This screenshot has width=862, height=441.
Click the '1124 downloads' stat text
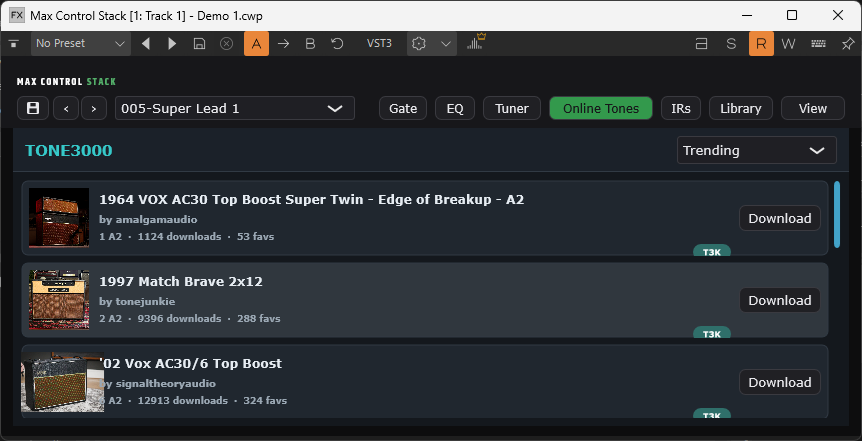(x=179, y=236)
